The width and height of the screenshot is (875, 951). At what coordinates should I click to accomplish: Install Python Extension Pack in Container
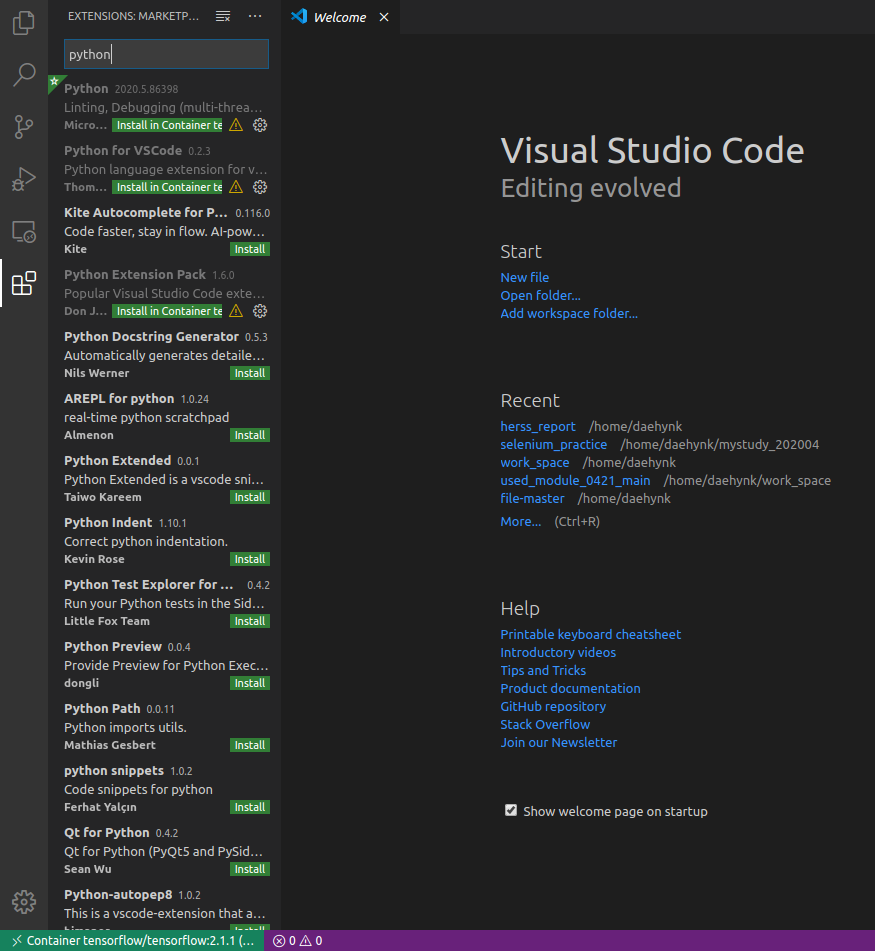167,311
